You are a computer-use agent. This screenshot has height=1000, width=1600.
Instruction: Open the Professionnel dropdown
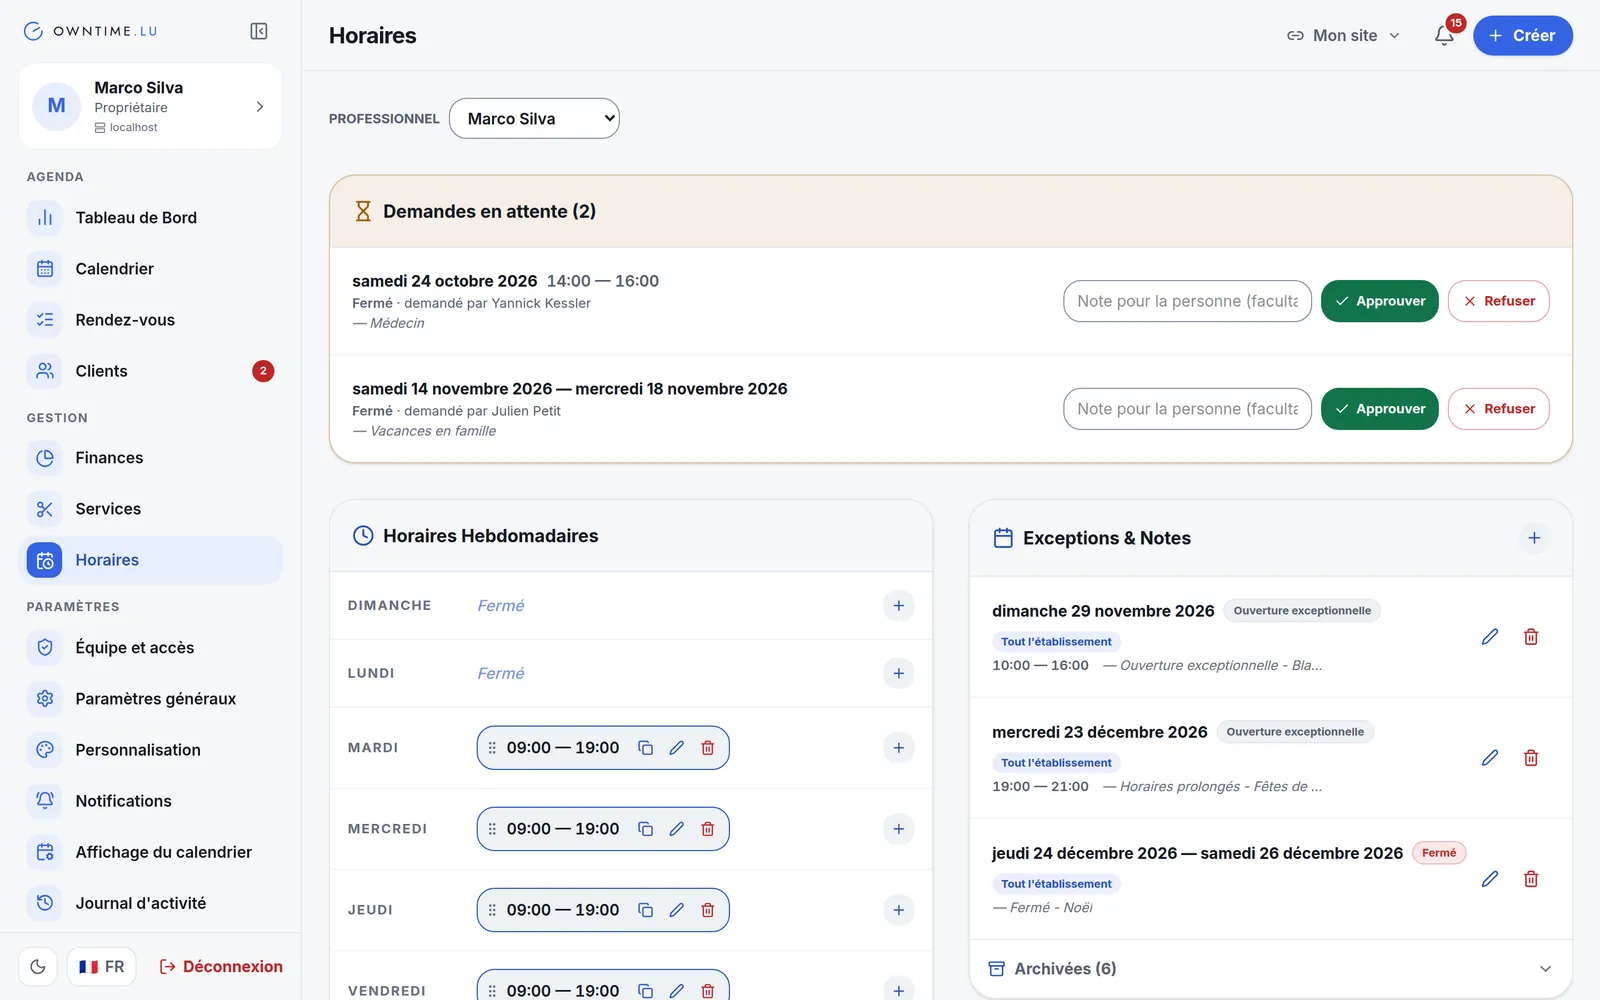click(x=534, y=118)
